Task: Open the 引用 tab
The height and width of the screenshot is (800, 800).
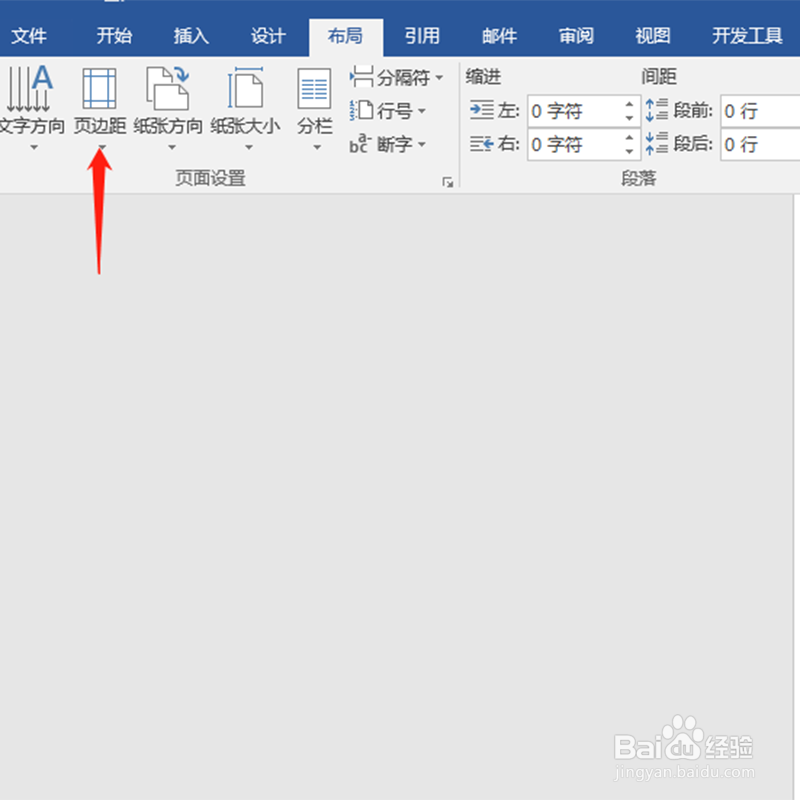Action: click(x=422, y=36)
